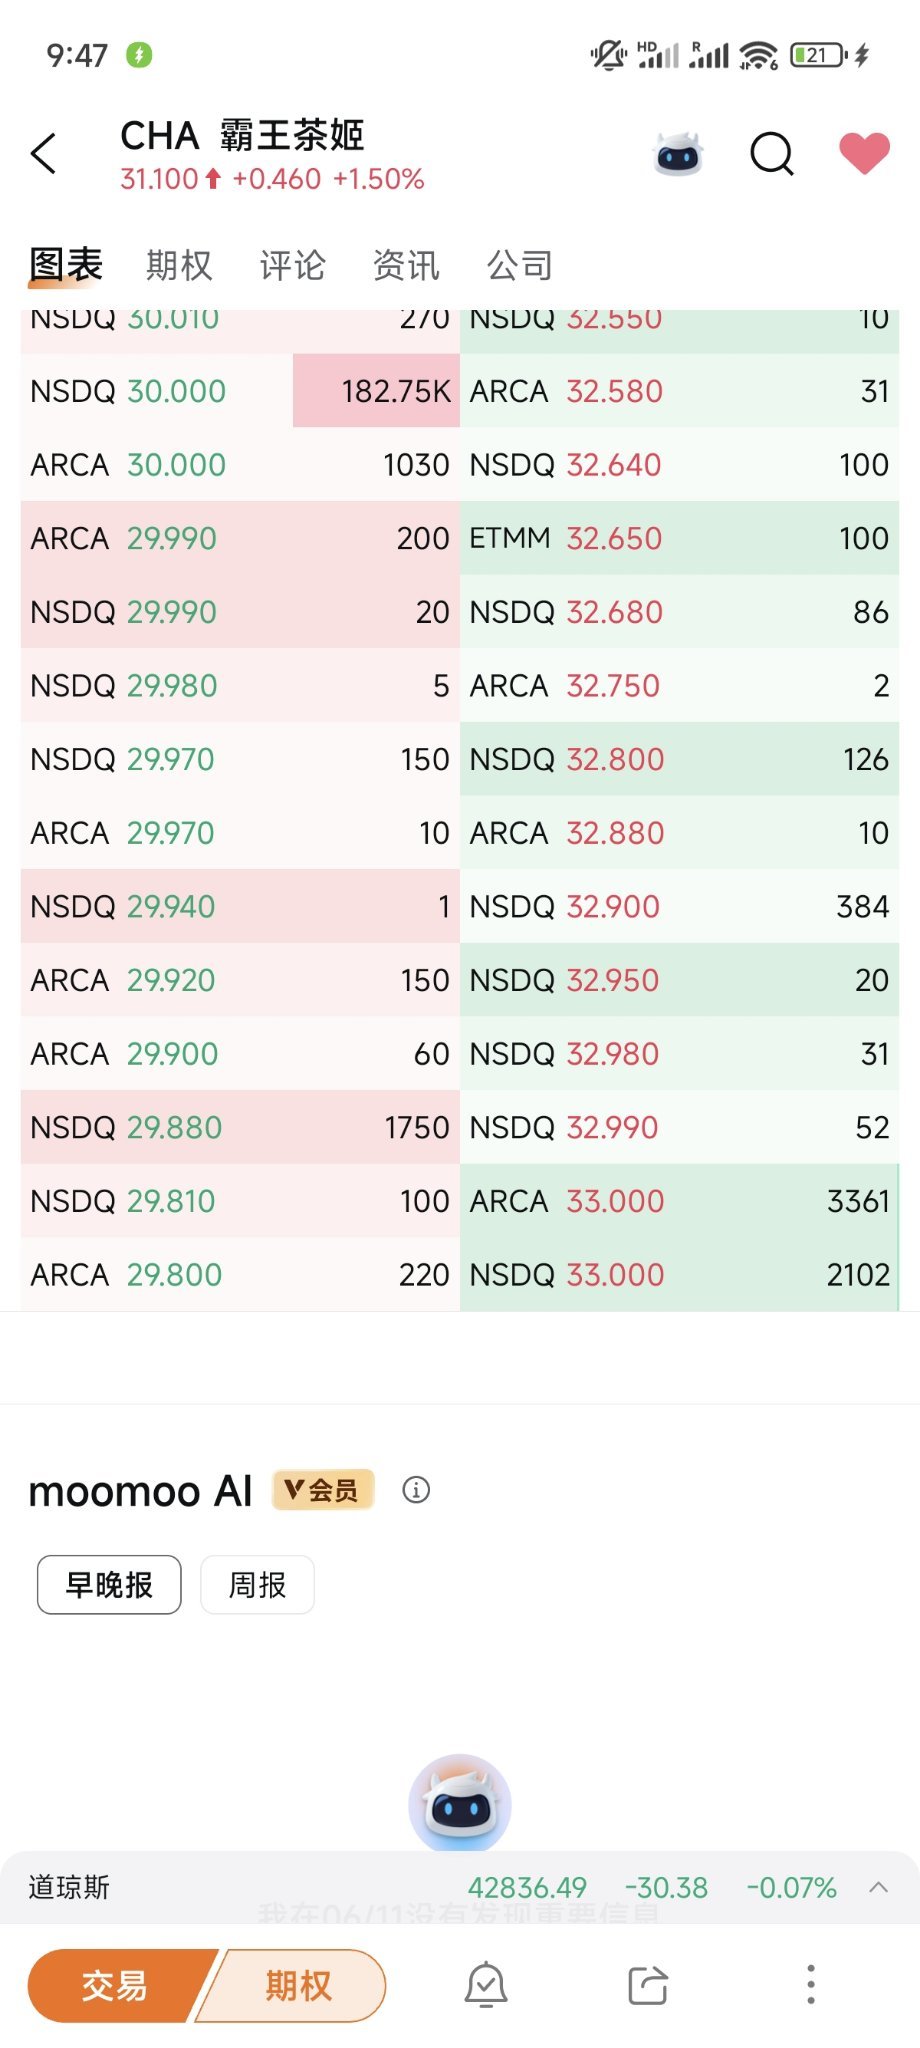Switch to the 评论 tab

[292, 265]
